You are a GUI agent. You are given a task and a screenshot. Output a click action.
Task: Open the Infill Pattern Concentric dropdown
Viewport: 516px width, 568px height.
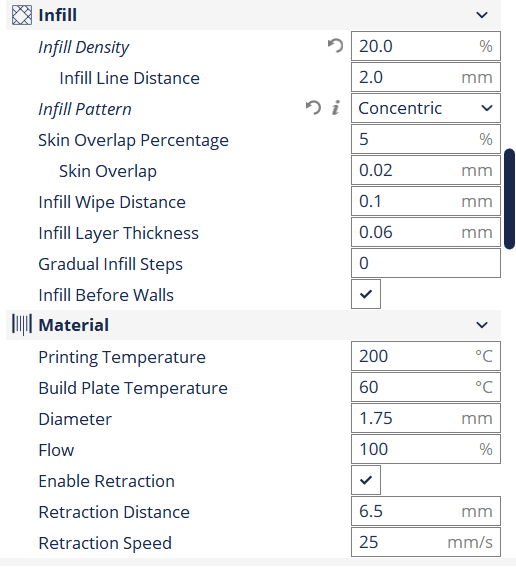[x=426, y=108]
